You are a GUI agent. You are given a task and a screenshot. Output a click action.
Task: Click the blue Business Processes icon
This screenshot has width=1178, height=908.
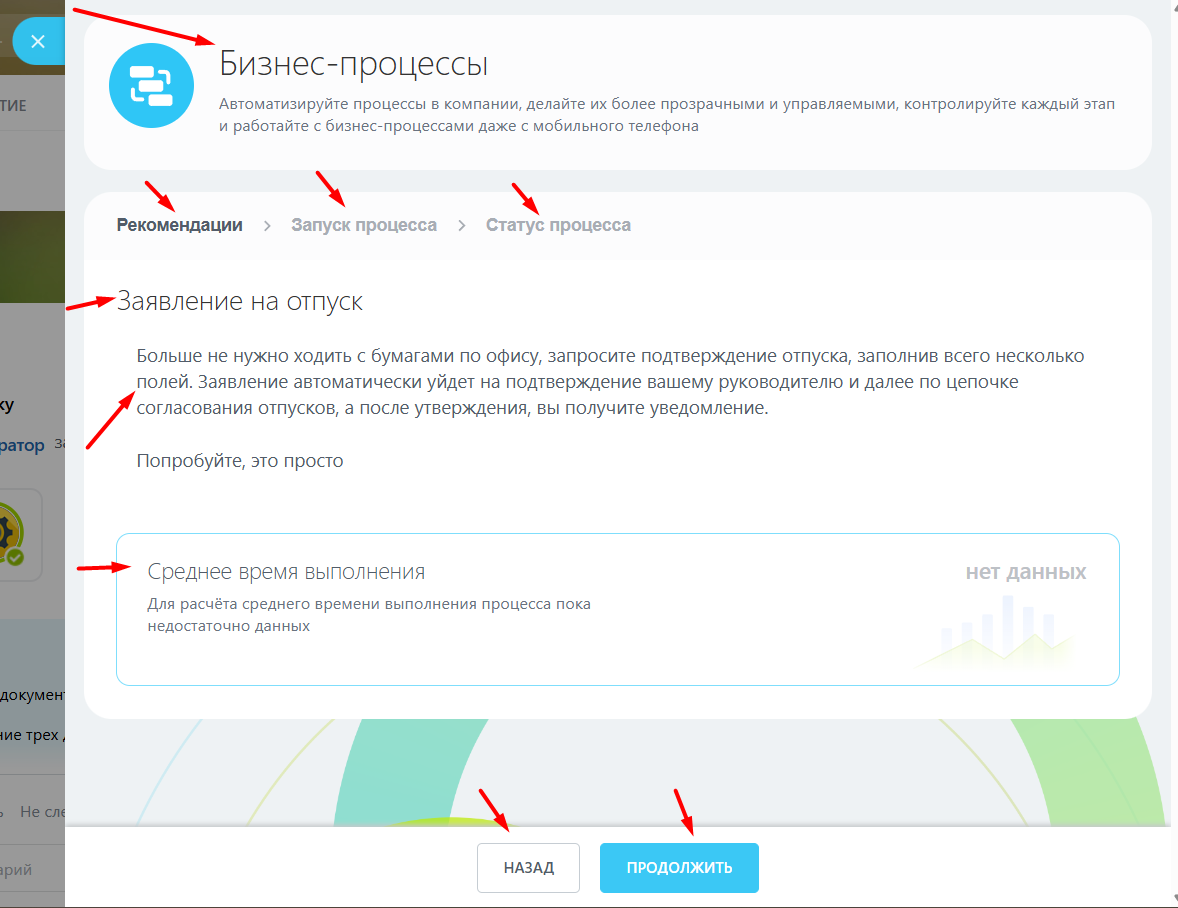[151, 85]
